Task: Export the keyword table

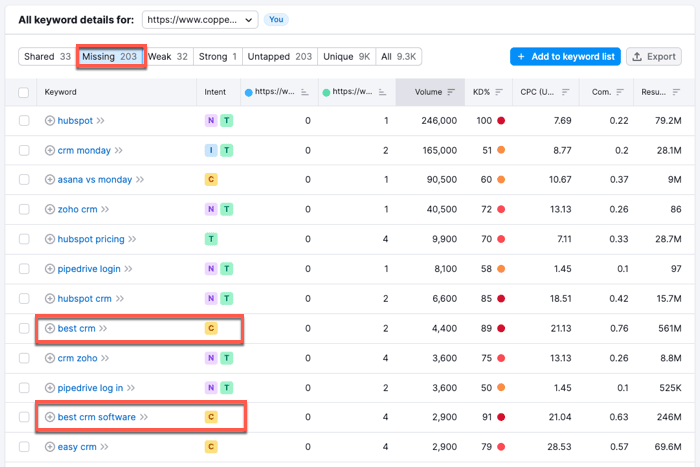Action: (x=654, y=57)
